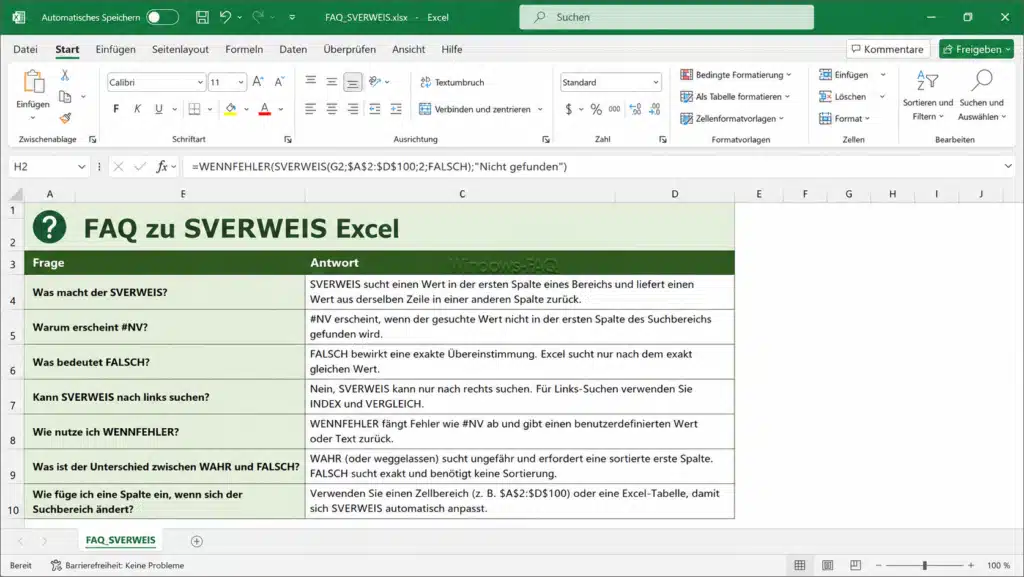Decrease font size with smaller A icon
Image resolution: width=1024 pixels, height=577 pixels.
point(279,82)
